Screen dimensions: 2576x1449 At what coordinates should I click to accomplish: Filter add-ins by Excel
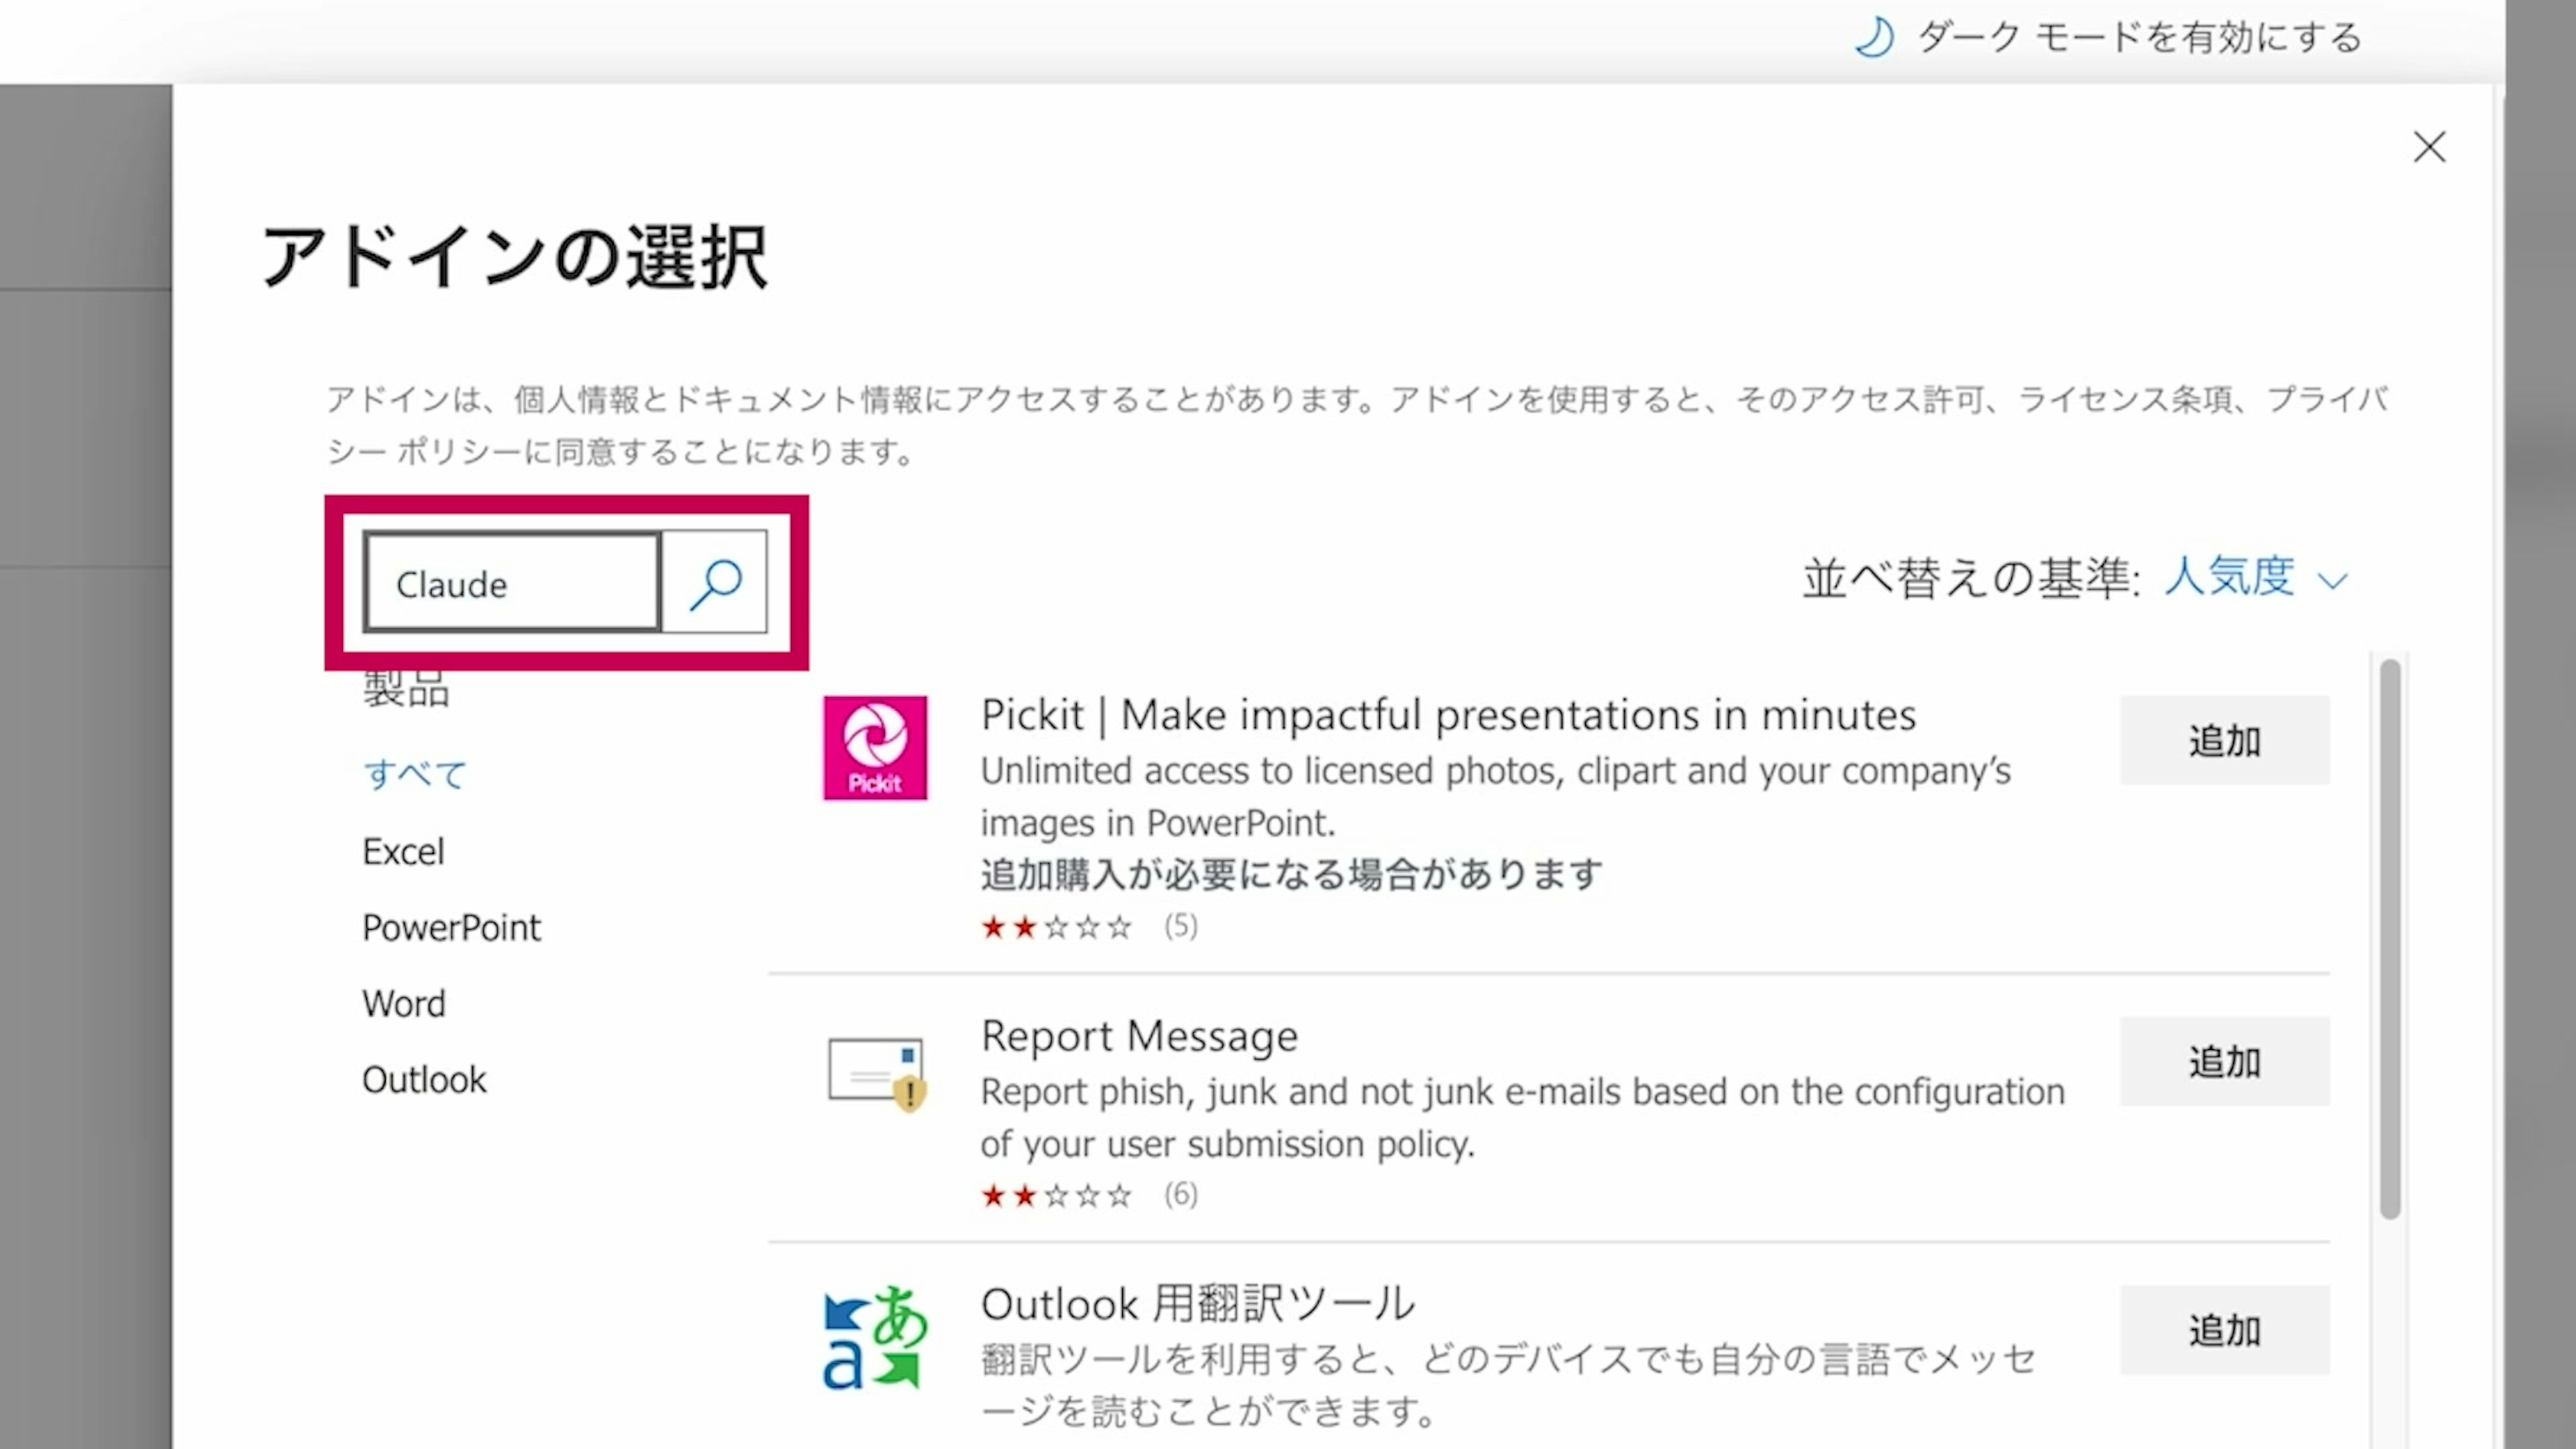pyautogui.click(x=403, y=851)
